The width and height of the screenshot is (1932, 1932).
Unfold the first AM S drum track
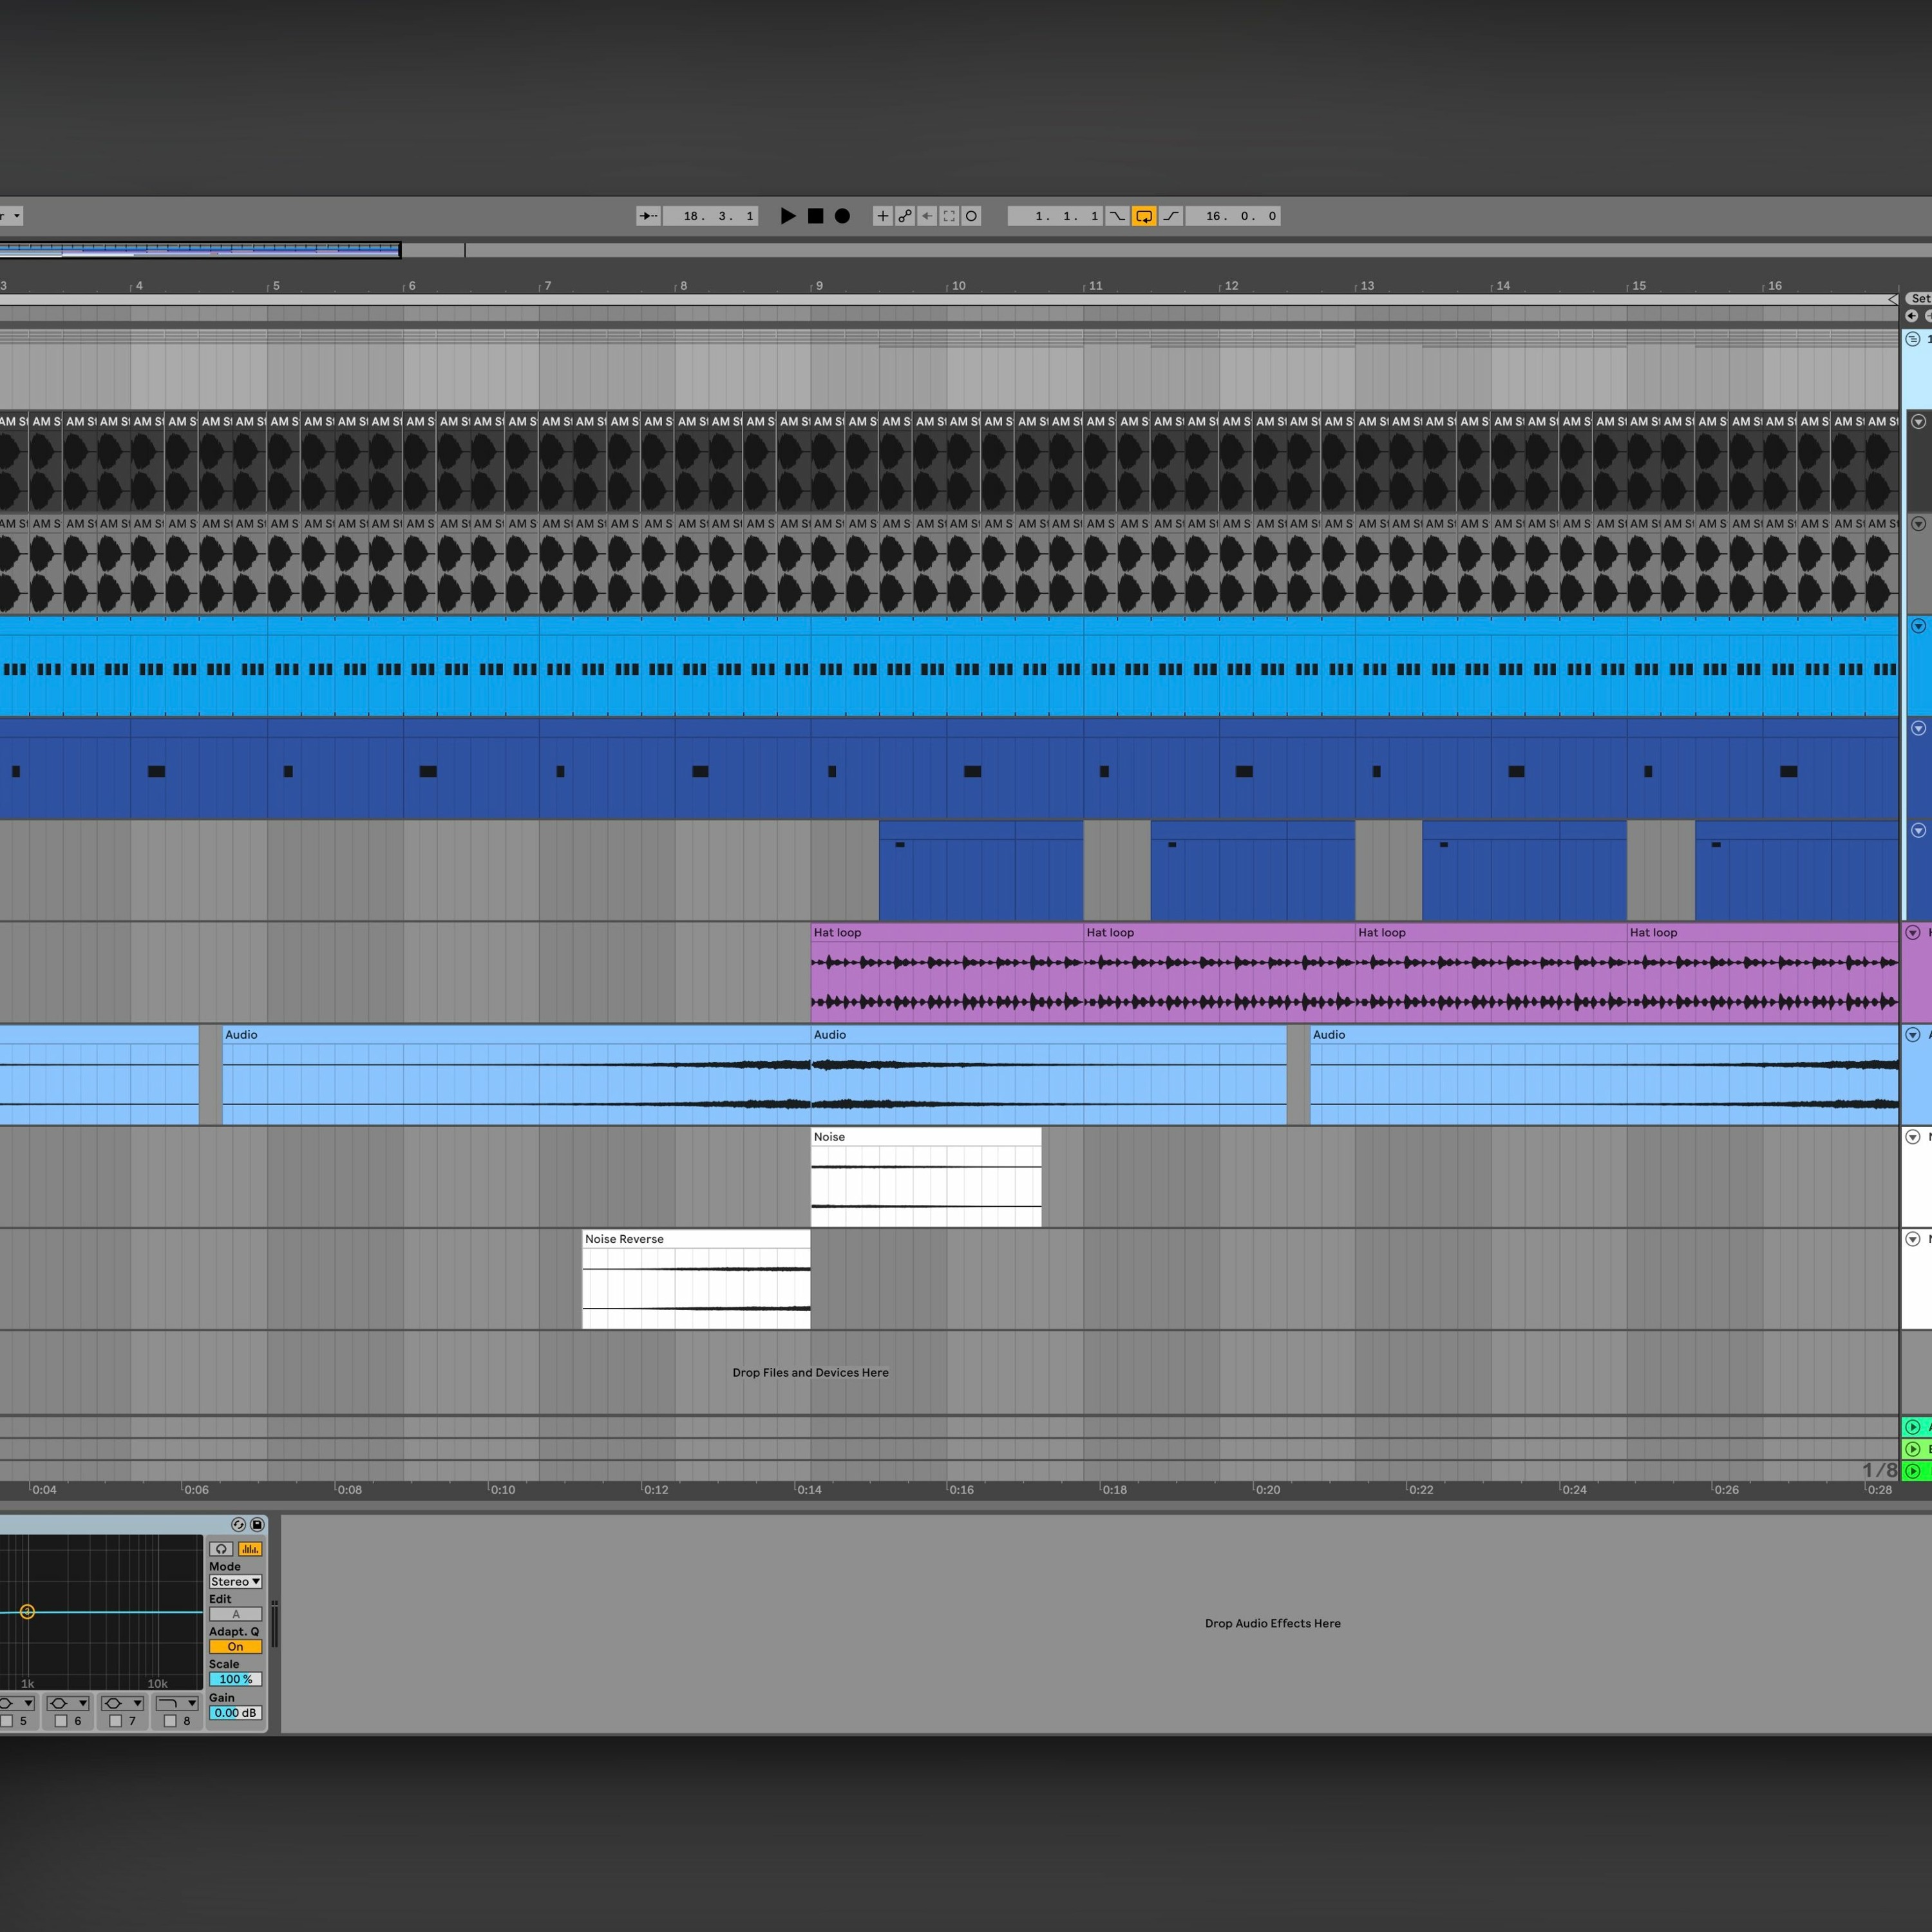pos(1918,422)
